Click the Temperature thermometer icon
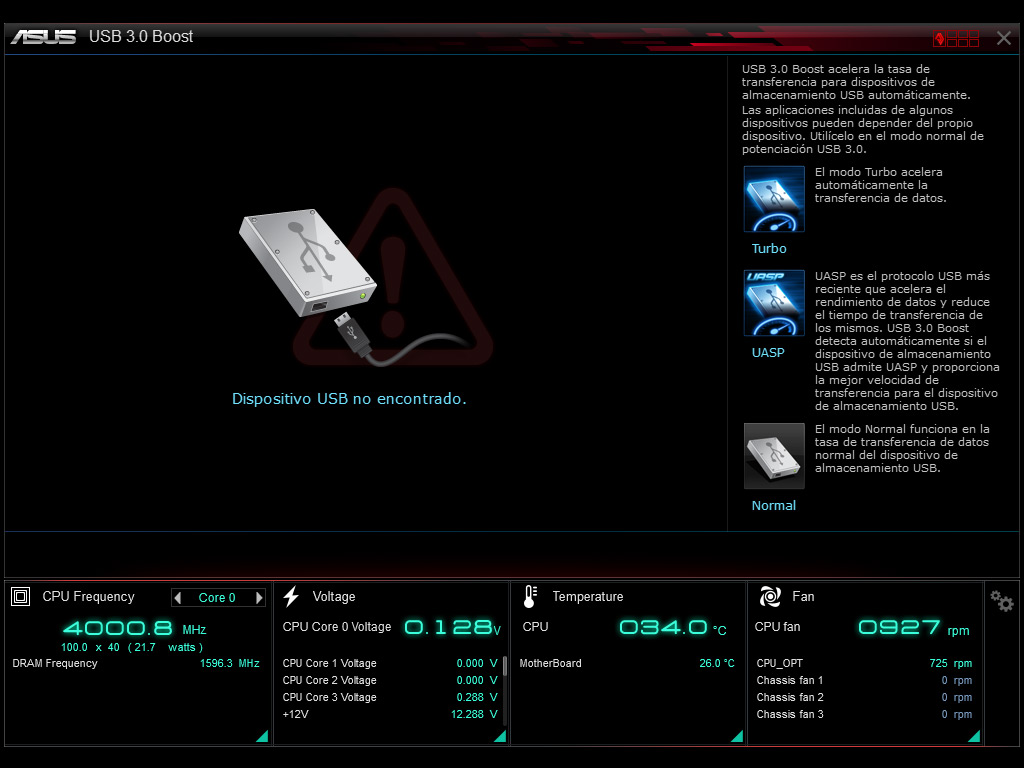The height and width of the screenshot is (768, 1024). 530,597
